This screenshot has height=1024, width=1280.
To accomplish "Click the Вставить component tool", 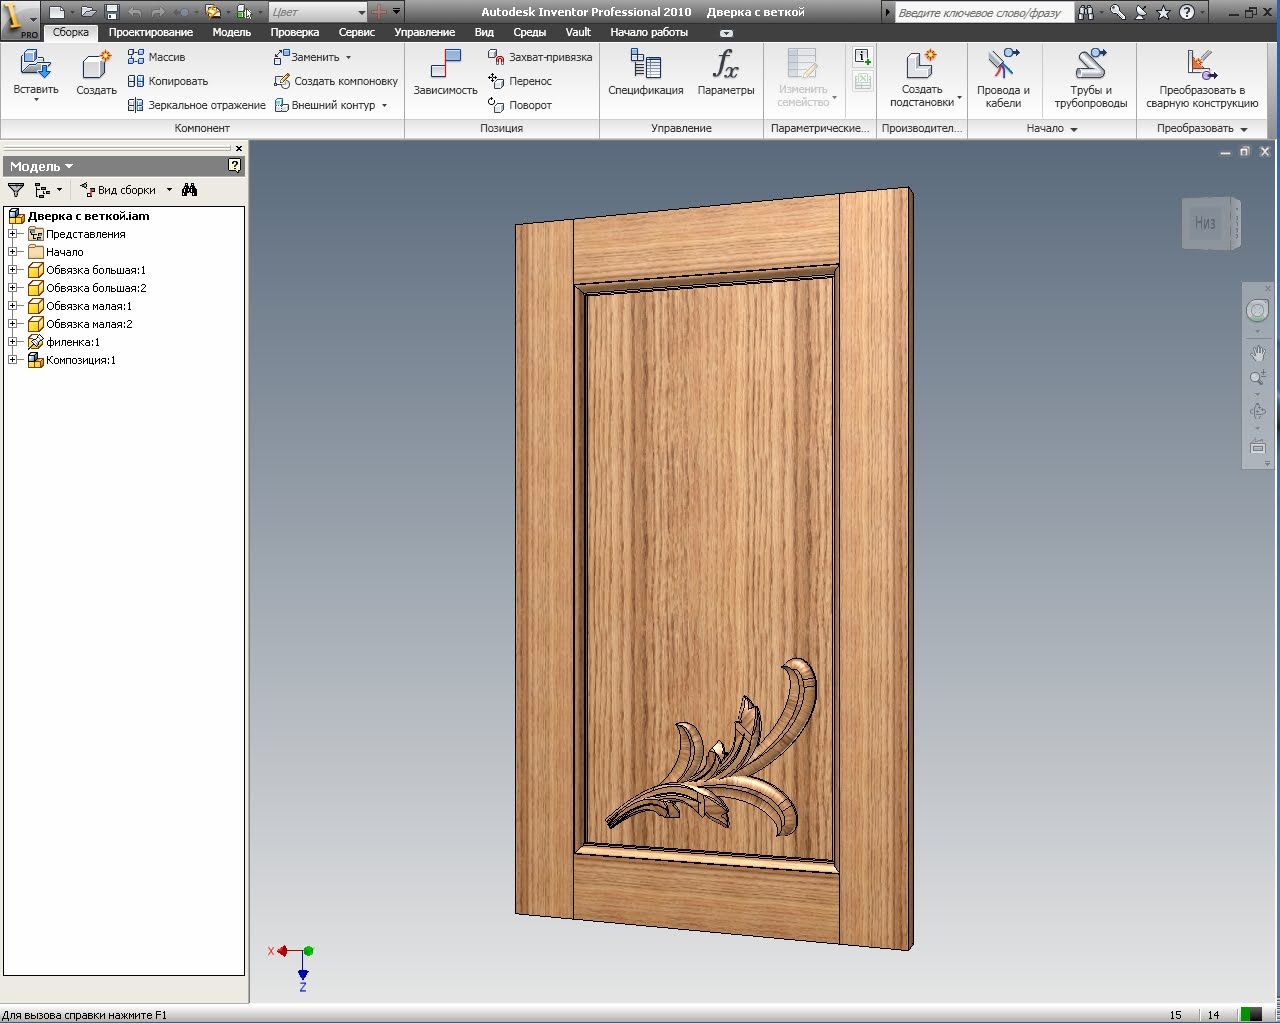I will [36, 76].
